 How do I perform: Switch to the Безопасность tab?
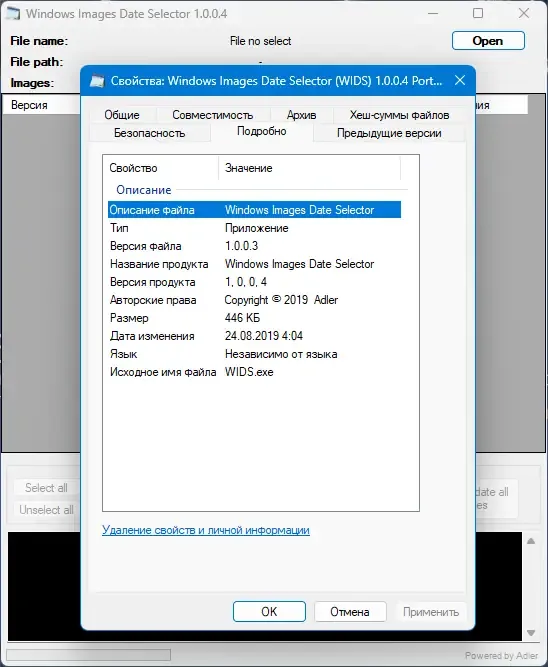click(x=149, y=133)
